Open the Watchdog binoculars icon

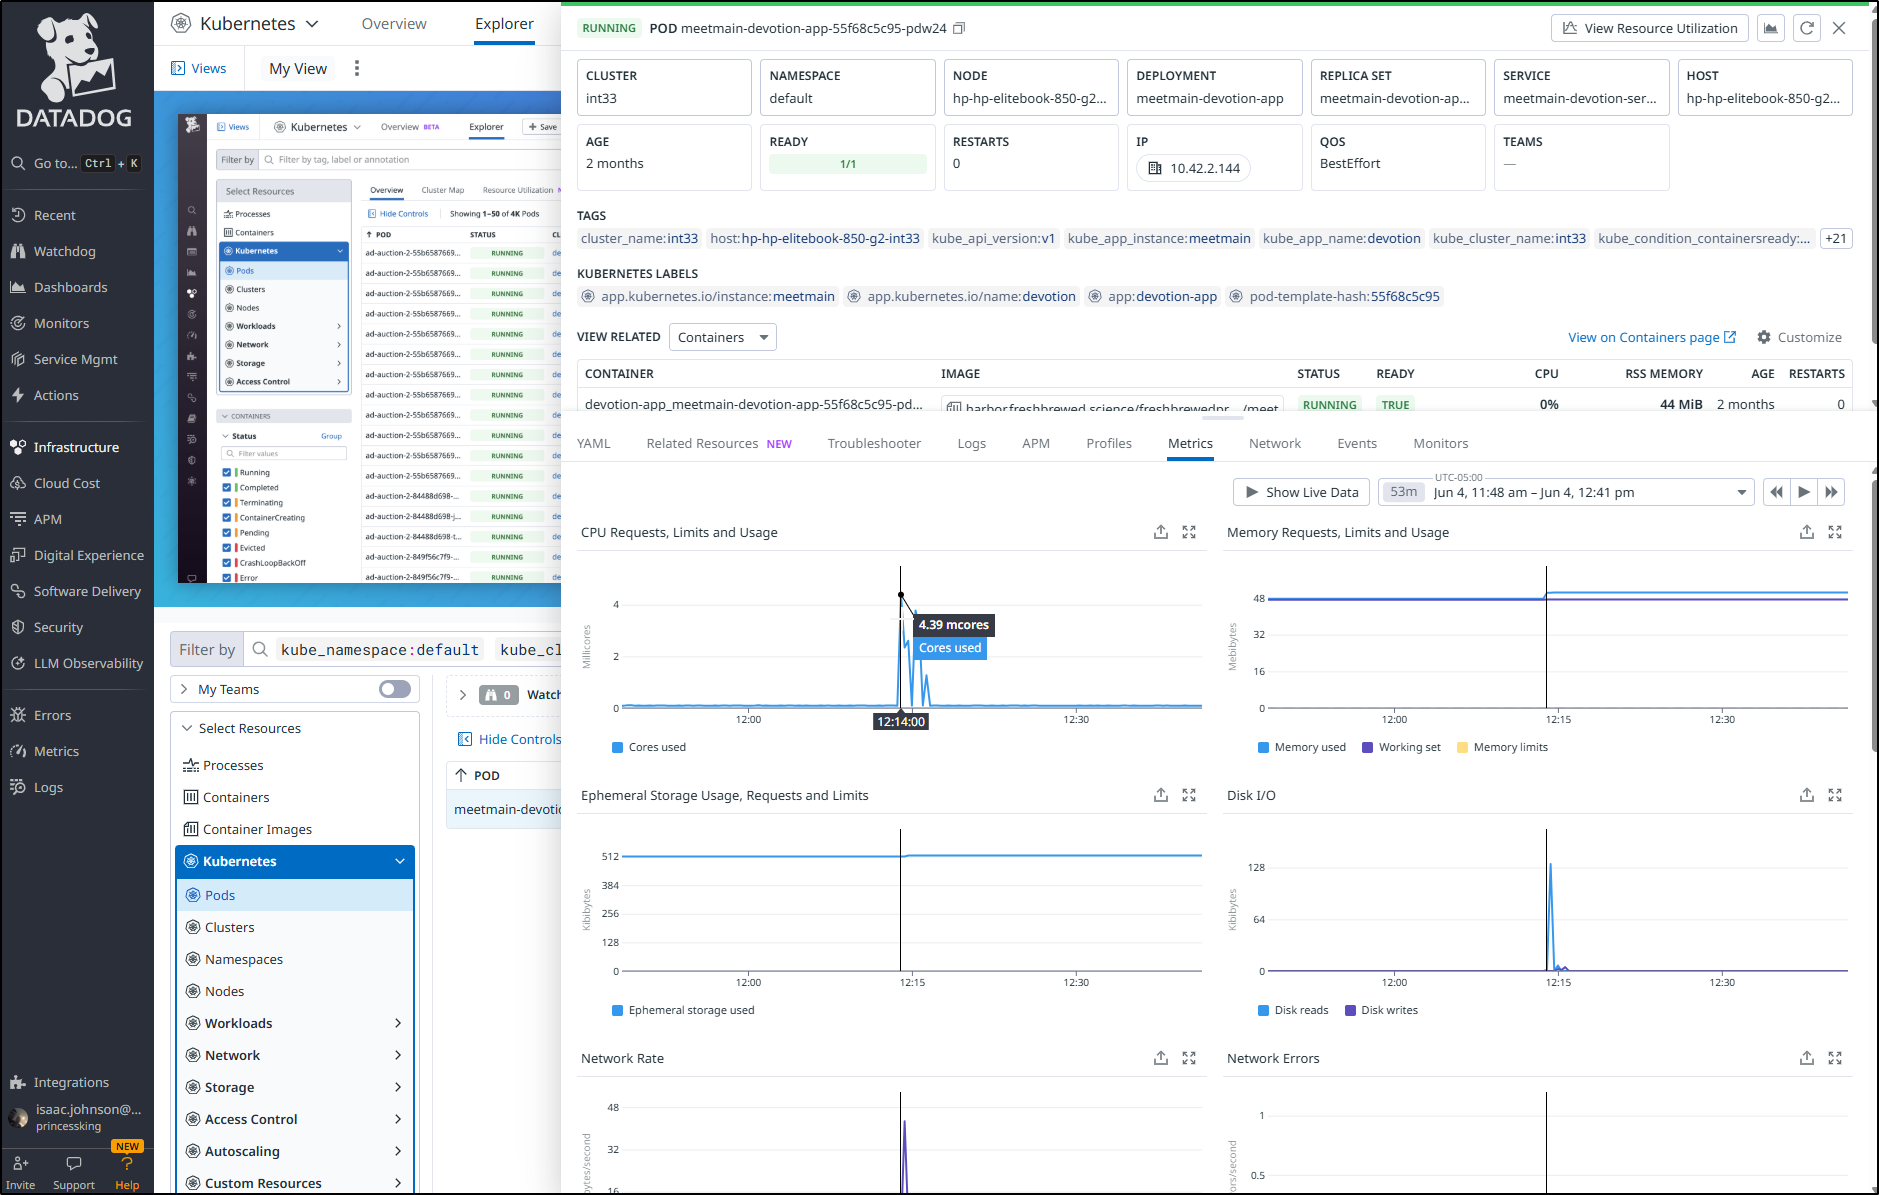(x=18, y=251)
